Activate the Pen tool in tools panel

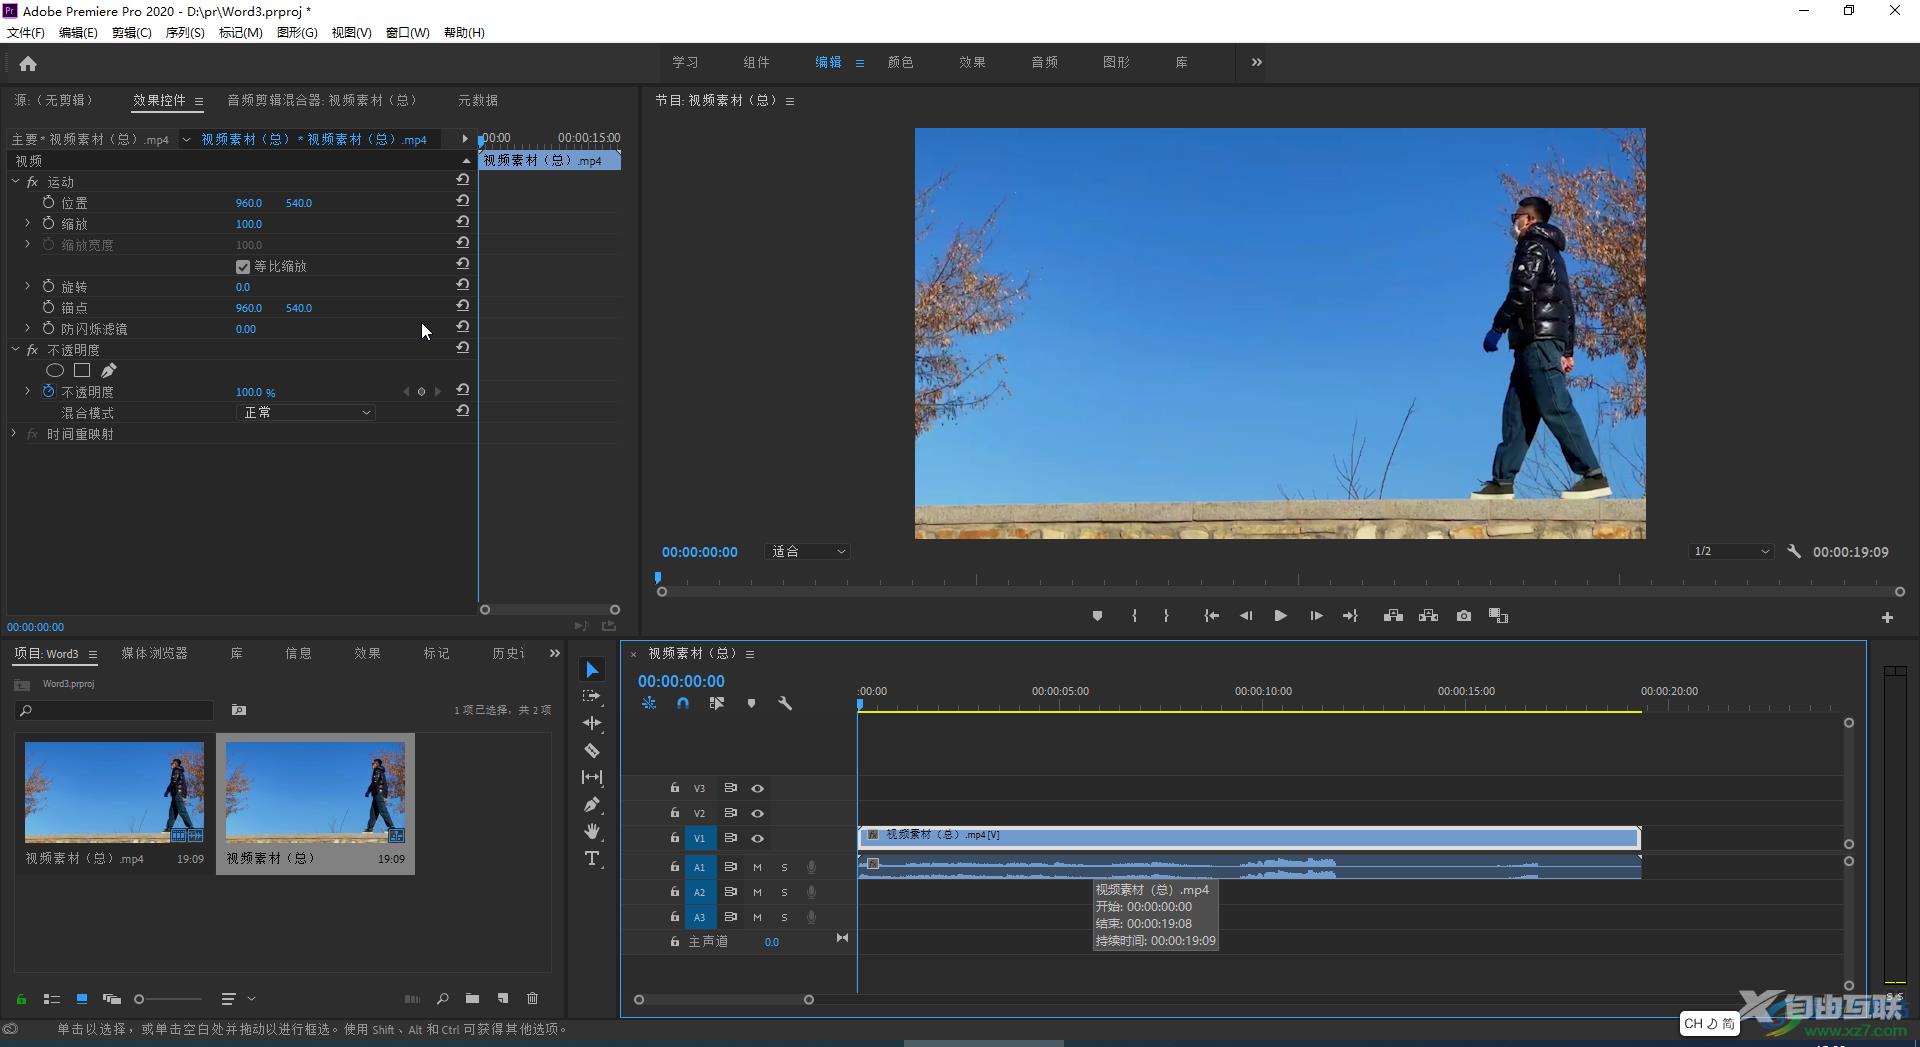(592, 804)
